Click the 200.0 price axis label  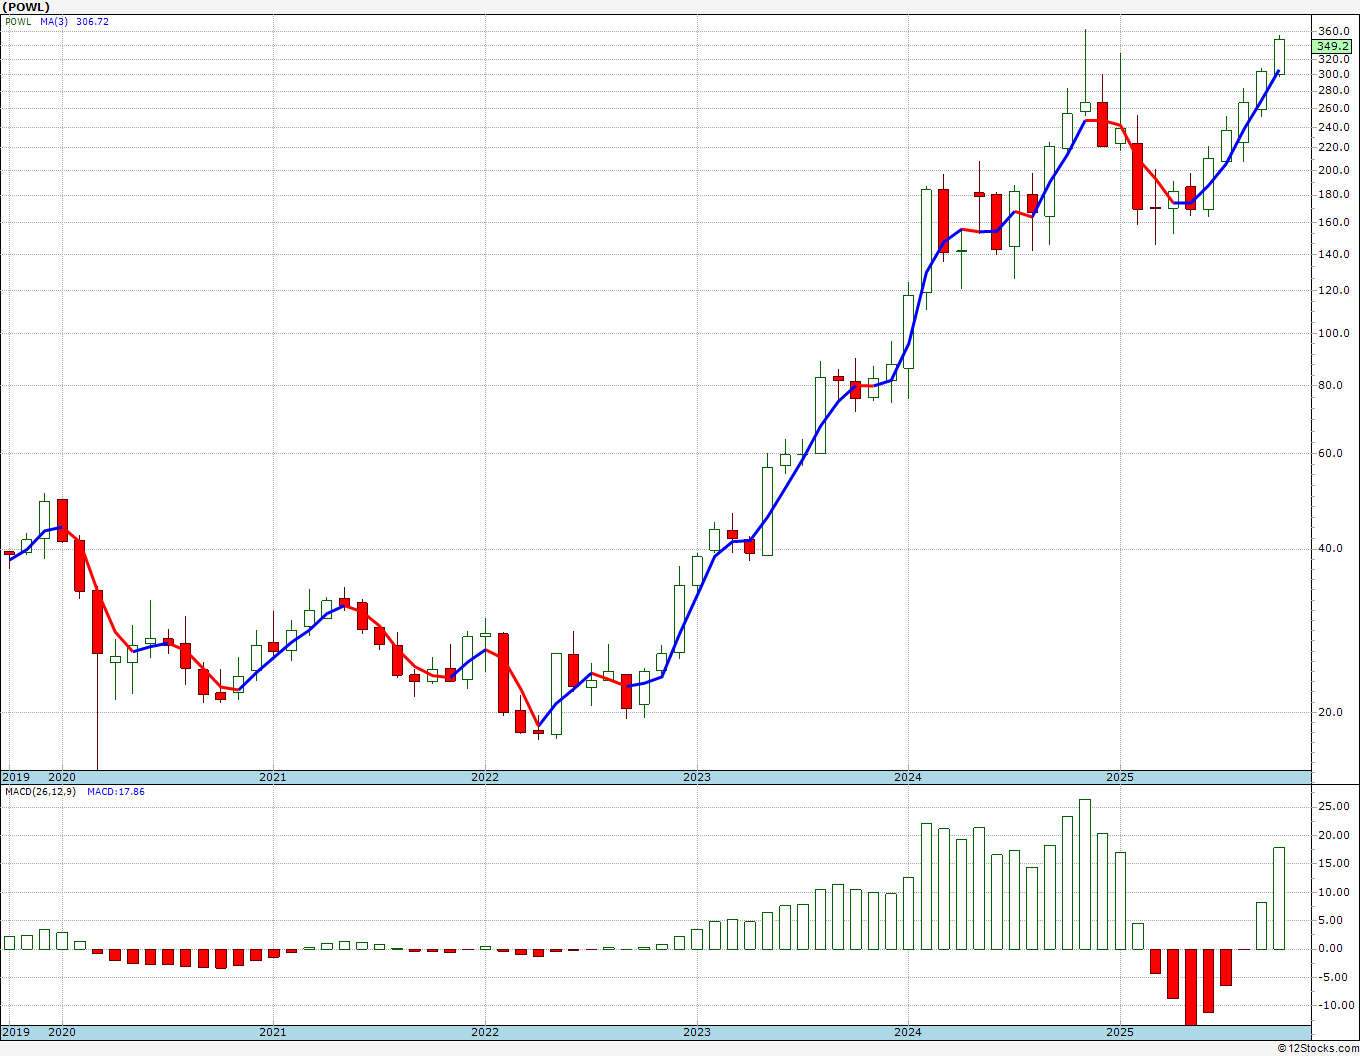(1334, 170)
